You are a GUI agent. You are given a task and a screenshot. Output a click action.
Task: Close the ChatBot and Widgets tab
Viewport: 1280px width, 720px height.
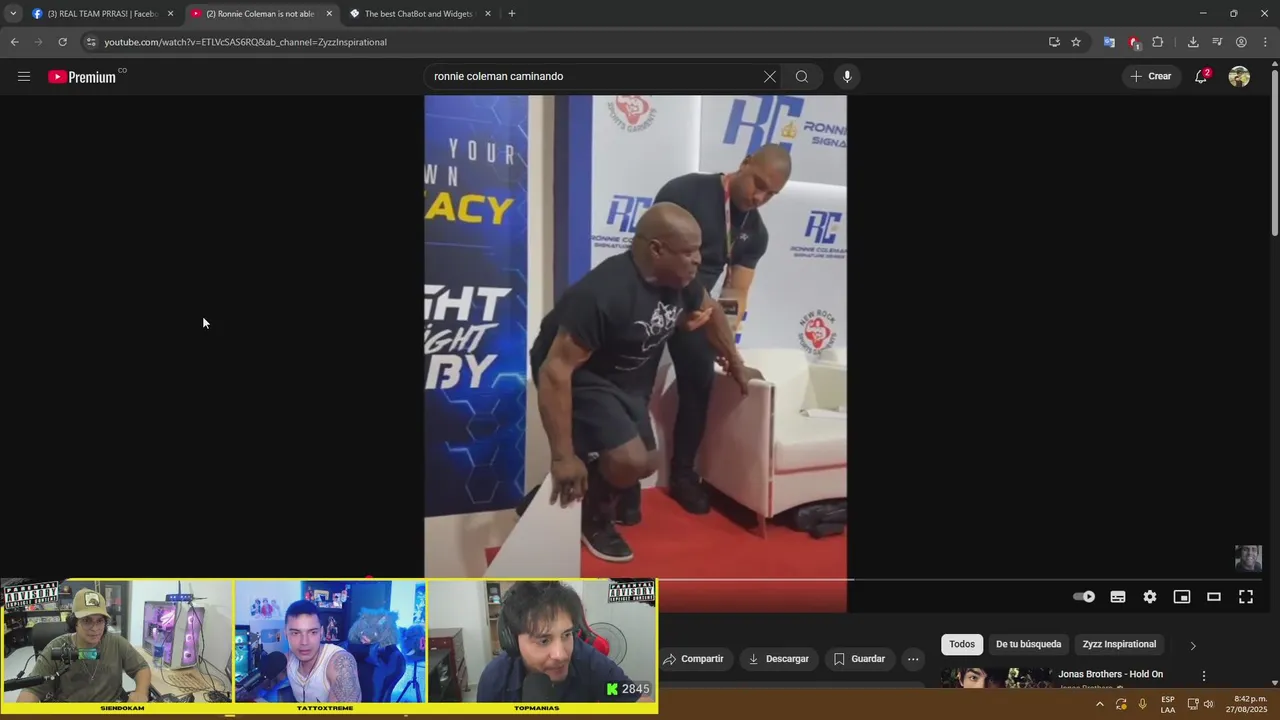(x=488, y=14)
